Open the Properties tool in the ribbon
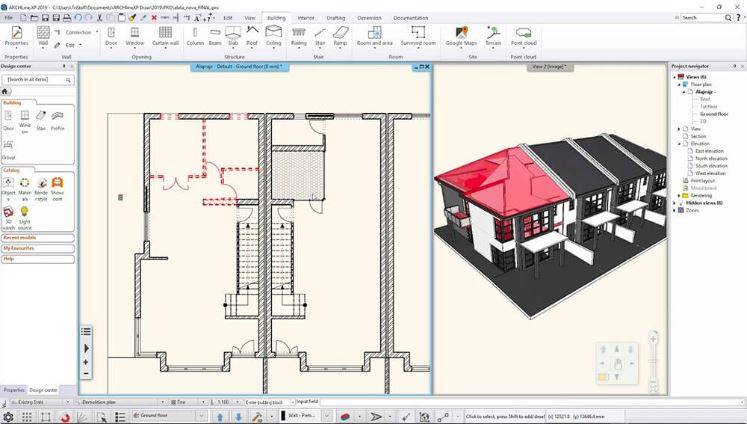Image resolution: width=747 pixels, height=424 pixels. [17, 36]
